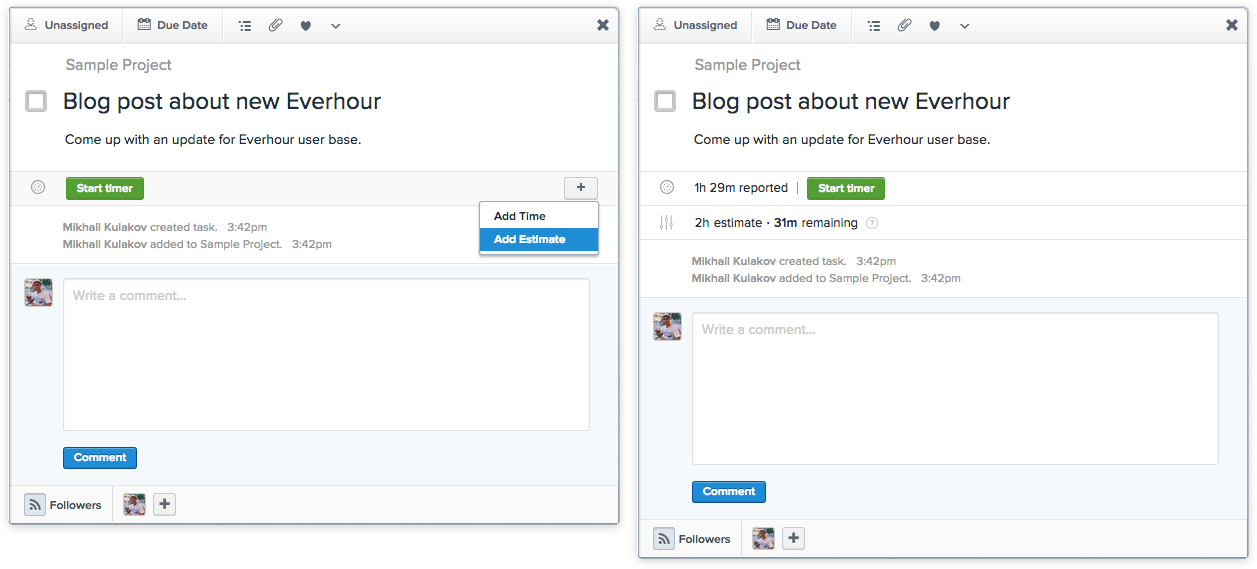Viewport: 1257px width, 569px height.
Task: Click the paperclip icon in right panel toolbar
Action: (904, 26)
